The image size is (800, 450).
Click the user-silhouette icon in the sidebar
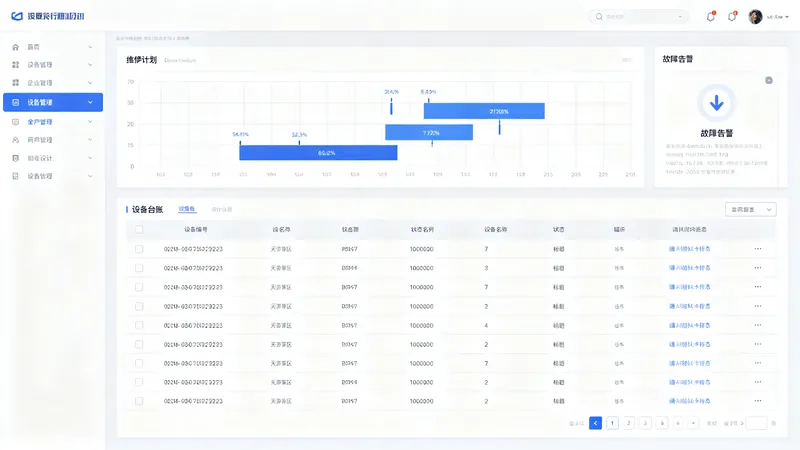[15, 140]
